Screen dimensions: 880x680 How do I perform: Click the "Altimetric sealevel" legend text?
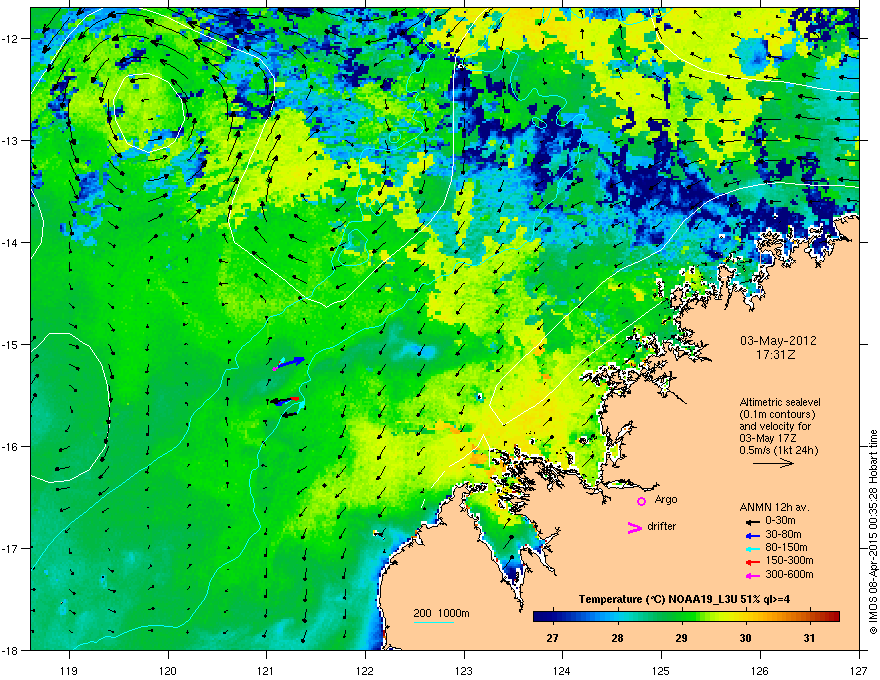click(780, 402)
